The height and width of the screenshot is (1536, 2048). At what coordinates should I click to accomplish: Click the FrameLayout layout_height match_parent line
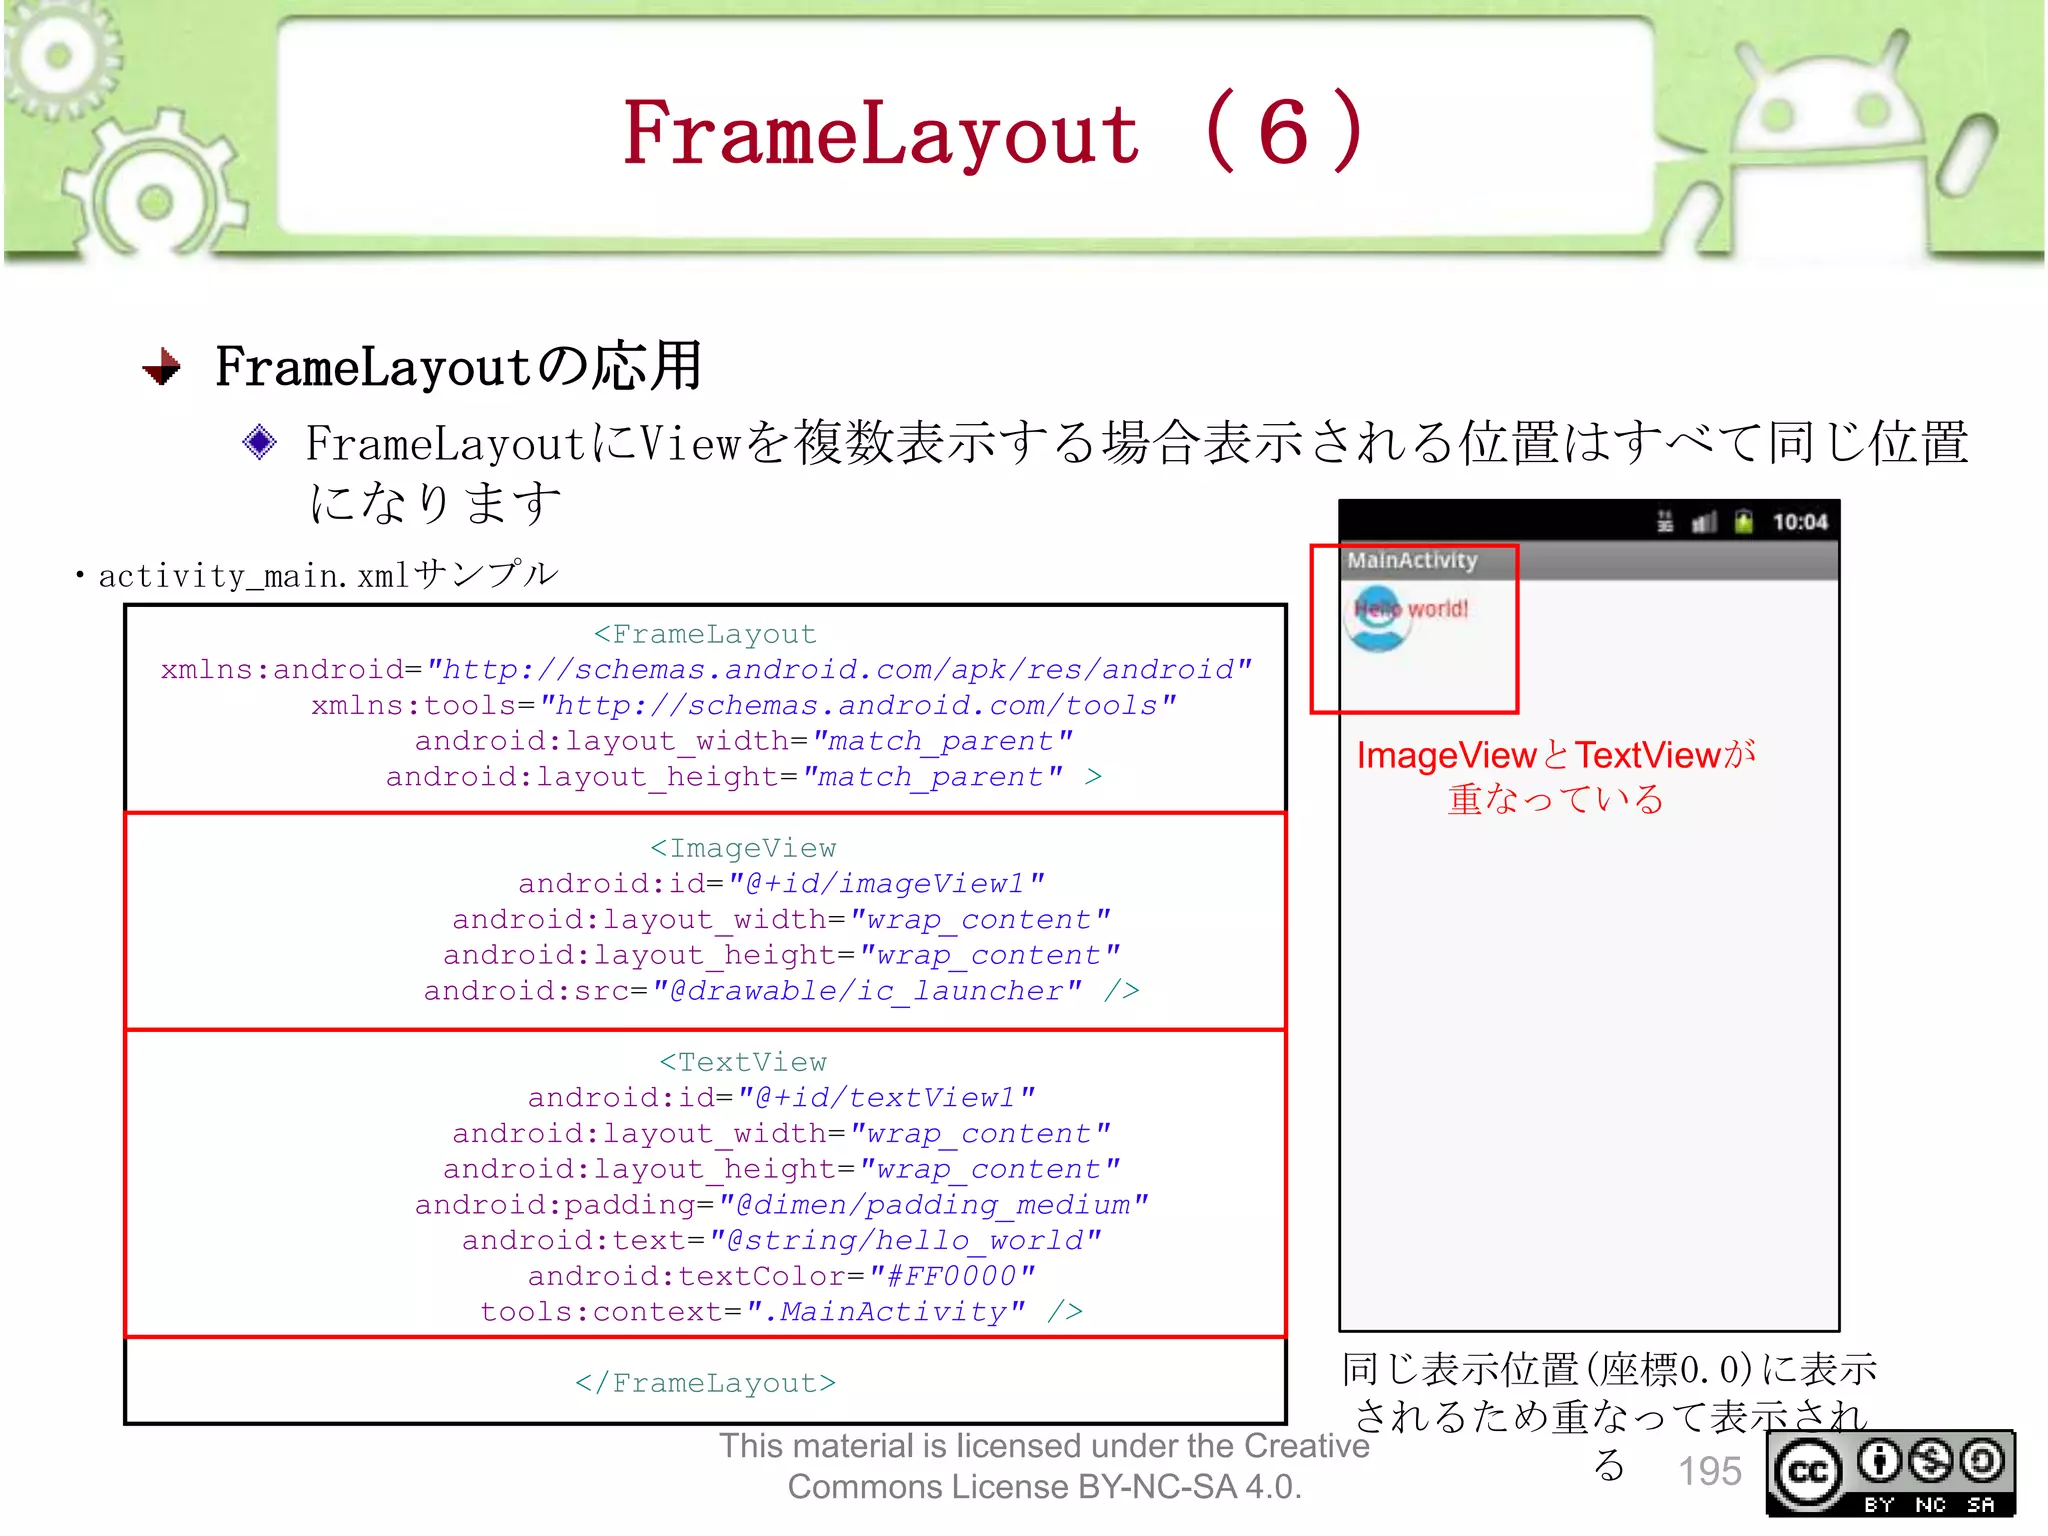pos(743,776)
